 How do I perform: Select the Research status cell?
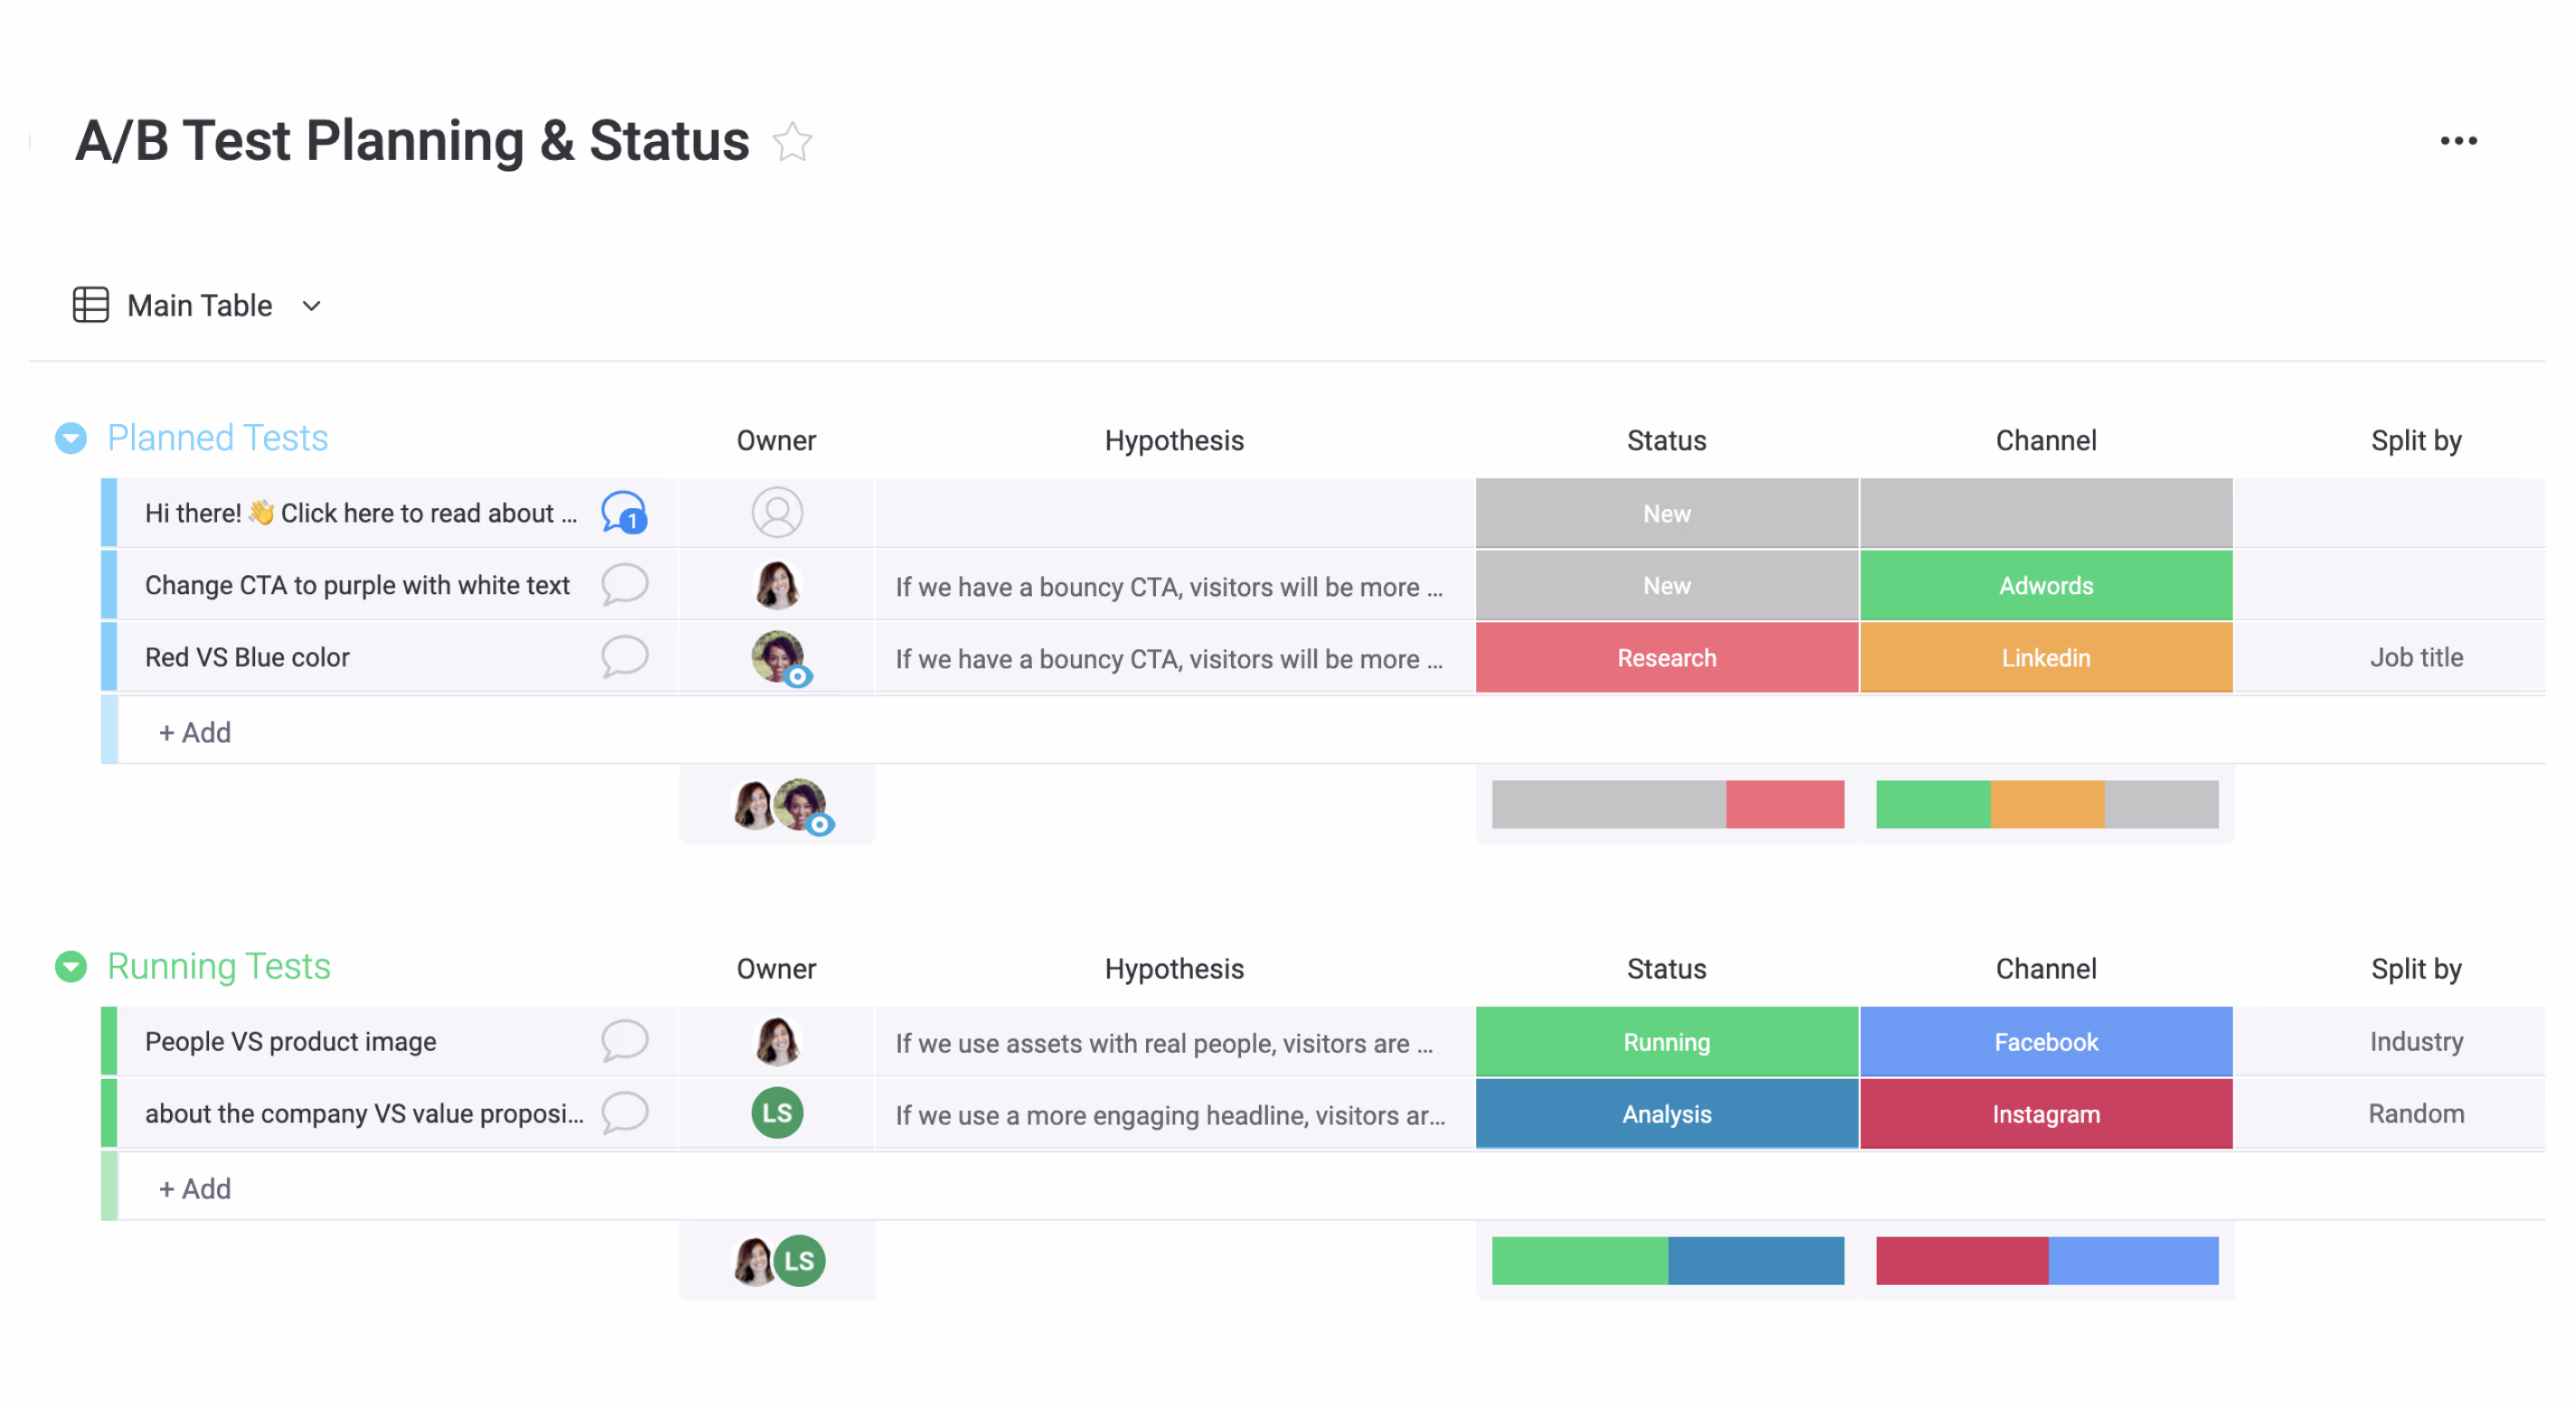point(1666,657)
